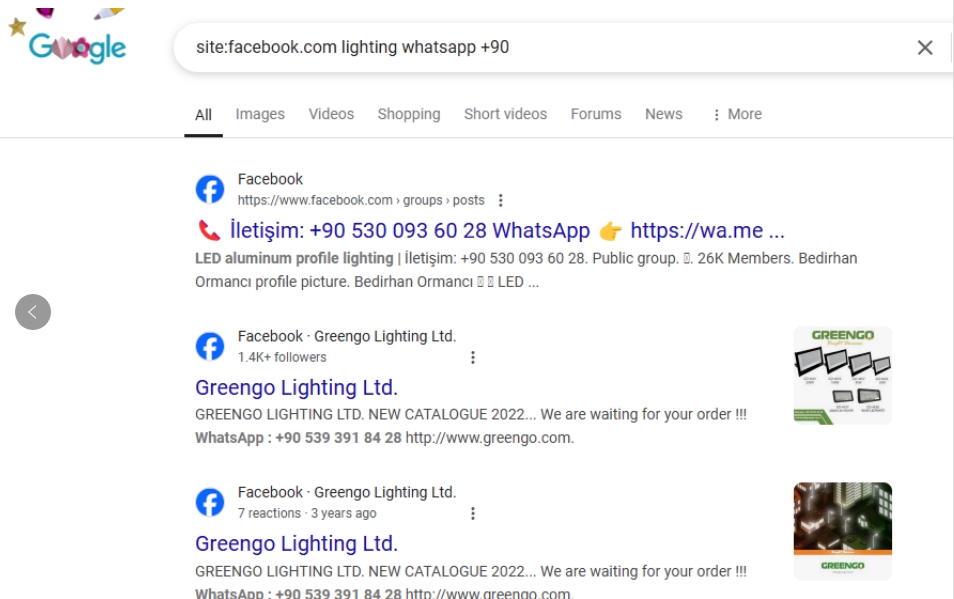The width and height of the screenshot is (954, 599).
Task: Click the '1.4K+ followers' text
Action: [282, 357]
